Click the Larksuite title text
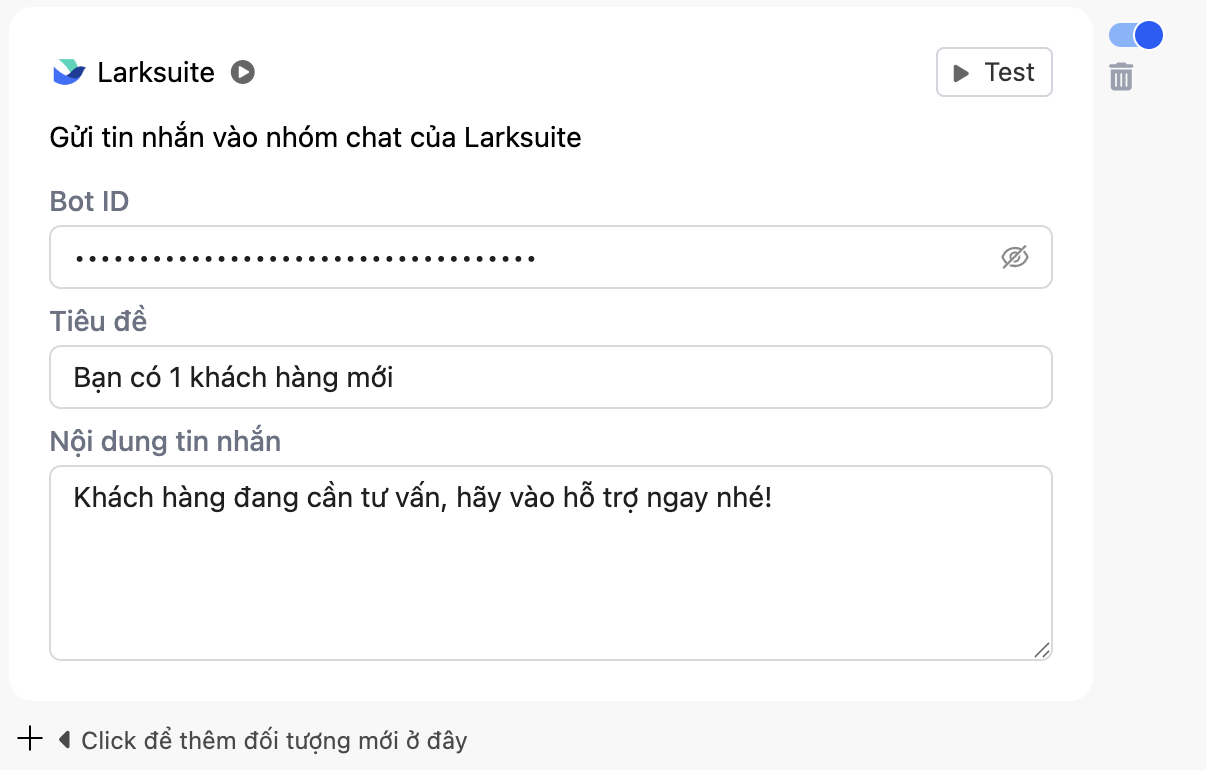This screenshot has width=1206, height=770. pos(156,73)
